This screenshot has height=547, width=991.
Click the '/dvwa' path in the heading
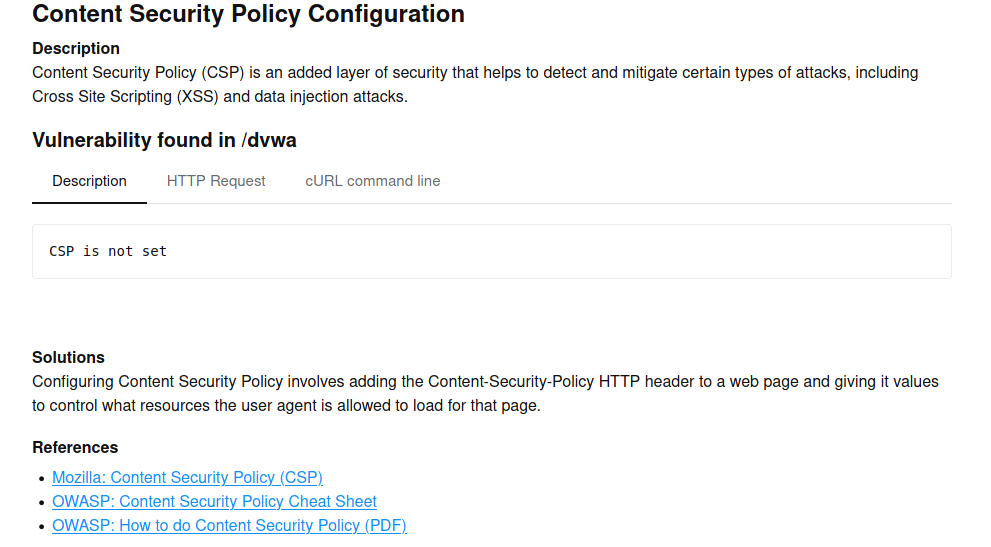pyautogui.click(x=269, y=140)
